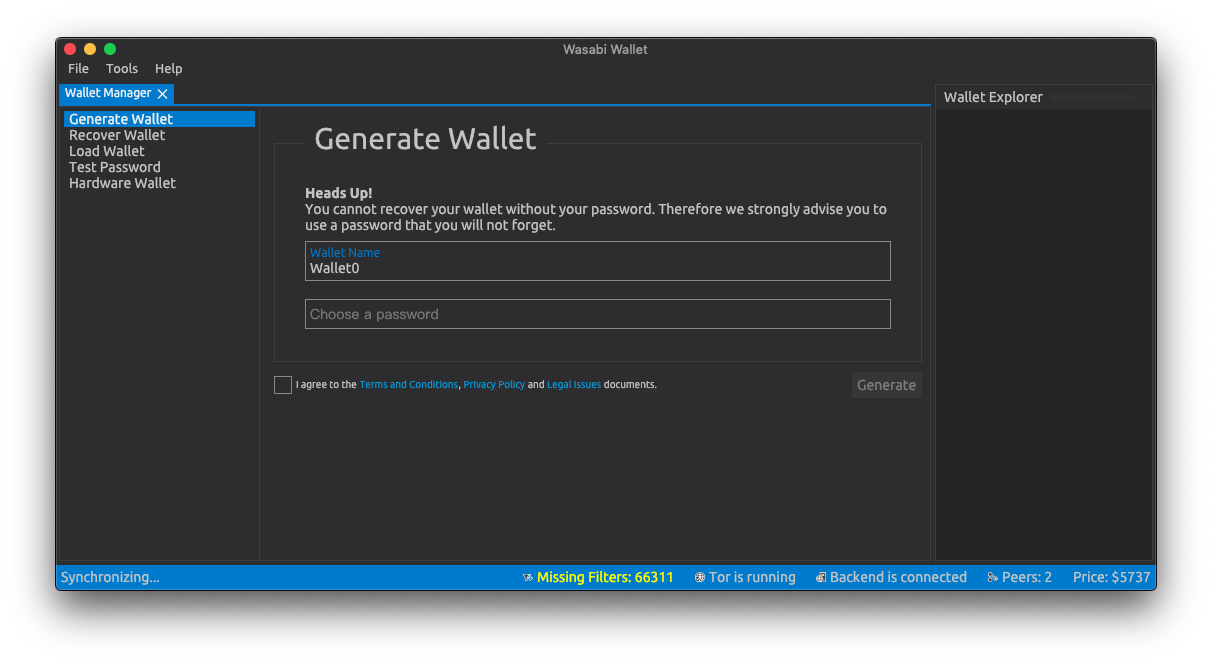Viewport: 1212px width, 664px height.
Task: Open the Legal Issues link
Action: tap(574, 385)
